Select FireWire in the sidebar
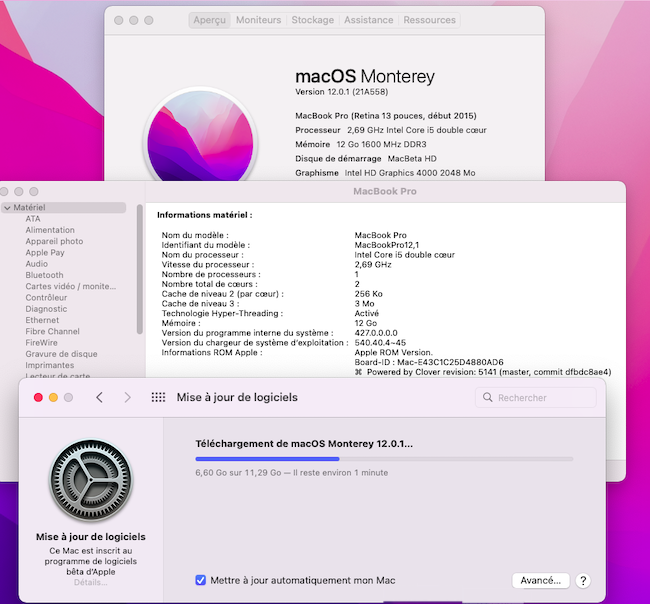 click(x=41, y=343)
